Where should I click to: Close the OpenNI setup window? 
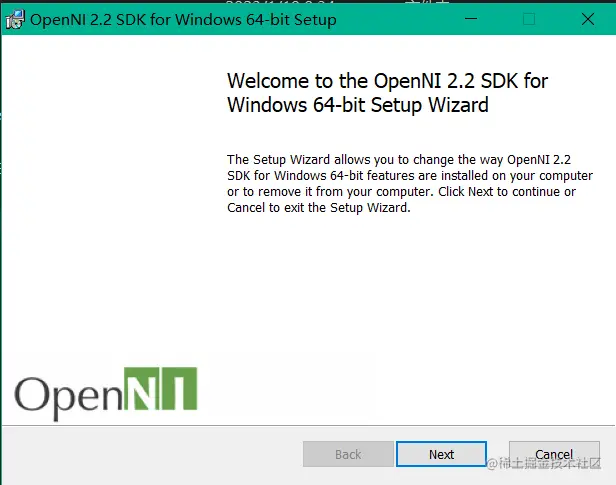(x=588, y=18)
